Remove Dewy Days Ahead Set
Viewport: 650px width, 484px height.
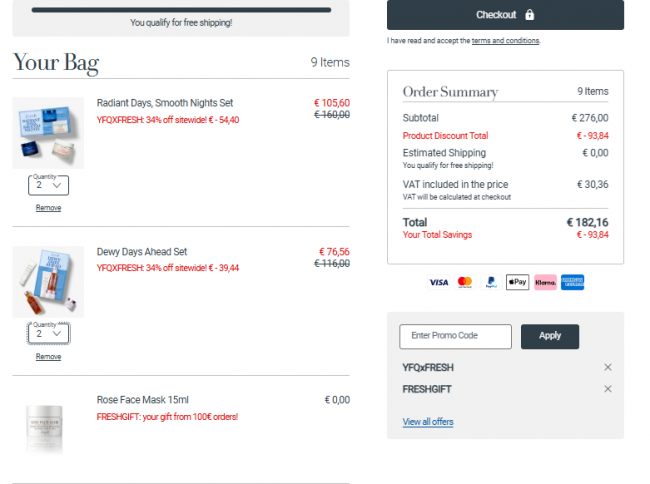48,356
